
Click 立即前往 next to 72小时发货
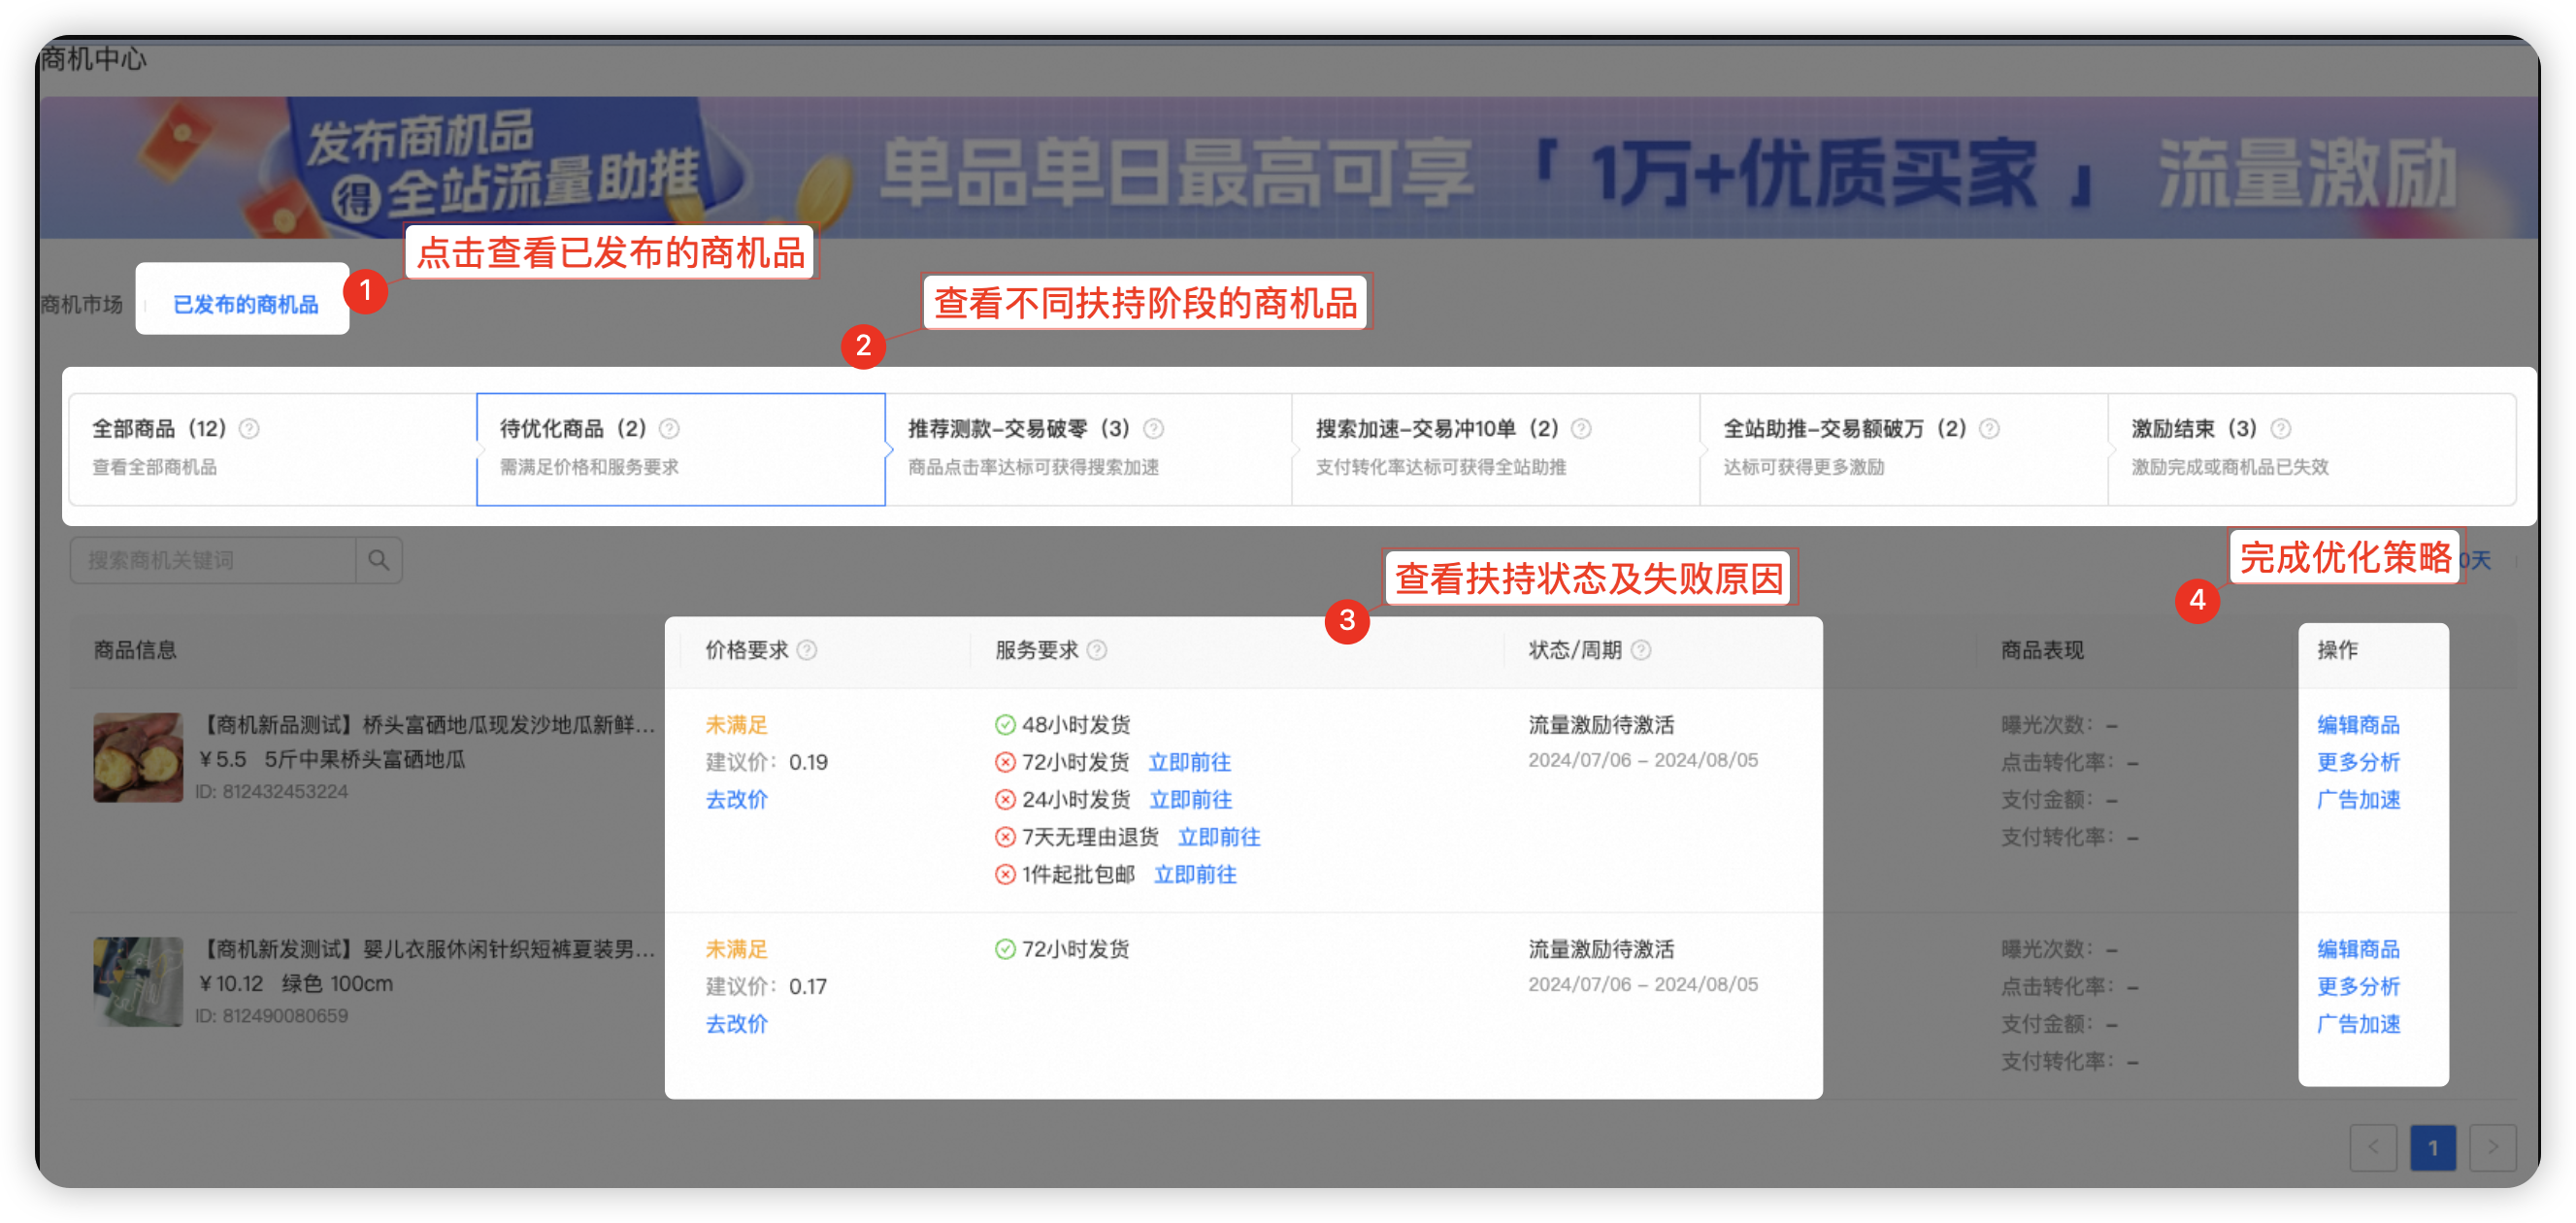[1189, 761]
